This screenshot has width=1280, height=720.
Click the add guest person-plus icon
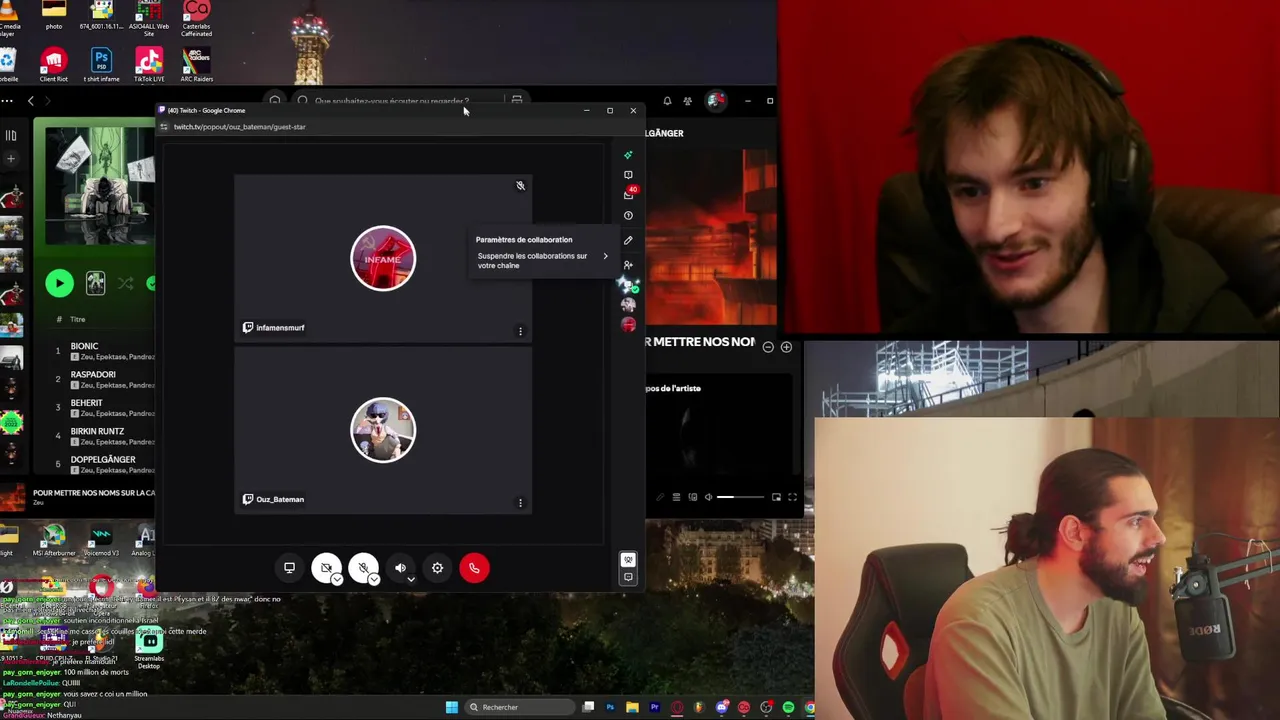tap(628, 265)
